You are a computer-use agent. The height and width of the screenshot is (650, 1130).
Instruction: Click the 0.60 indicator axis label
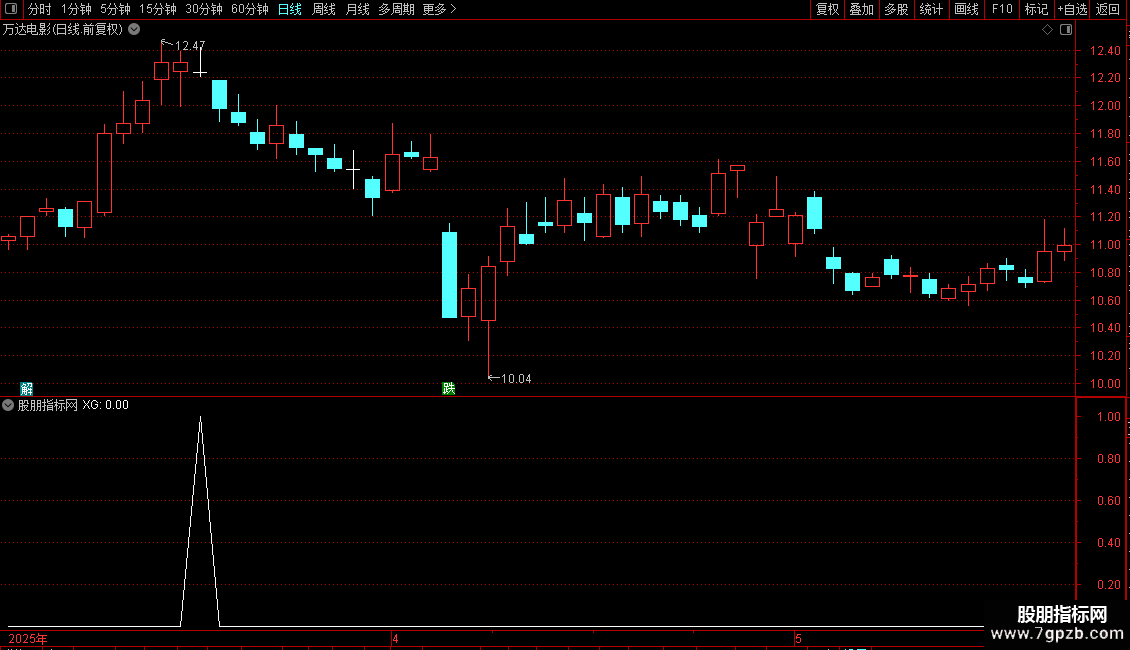pyautogui.click(x=1108, y=501)
